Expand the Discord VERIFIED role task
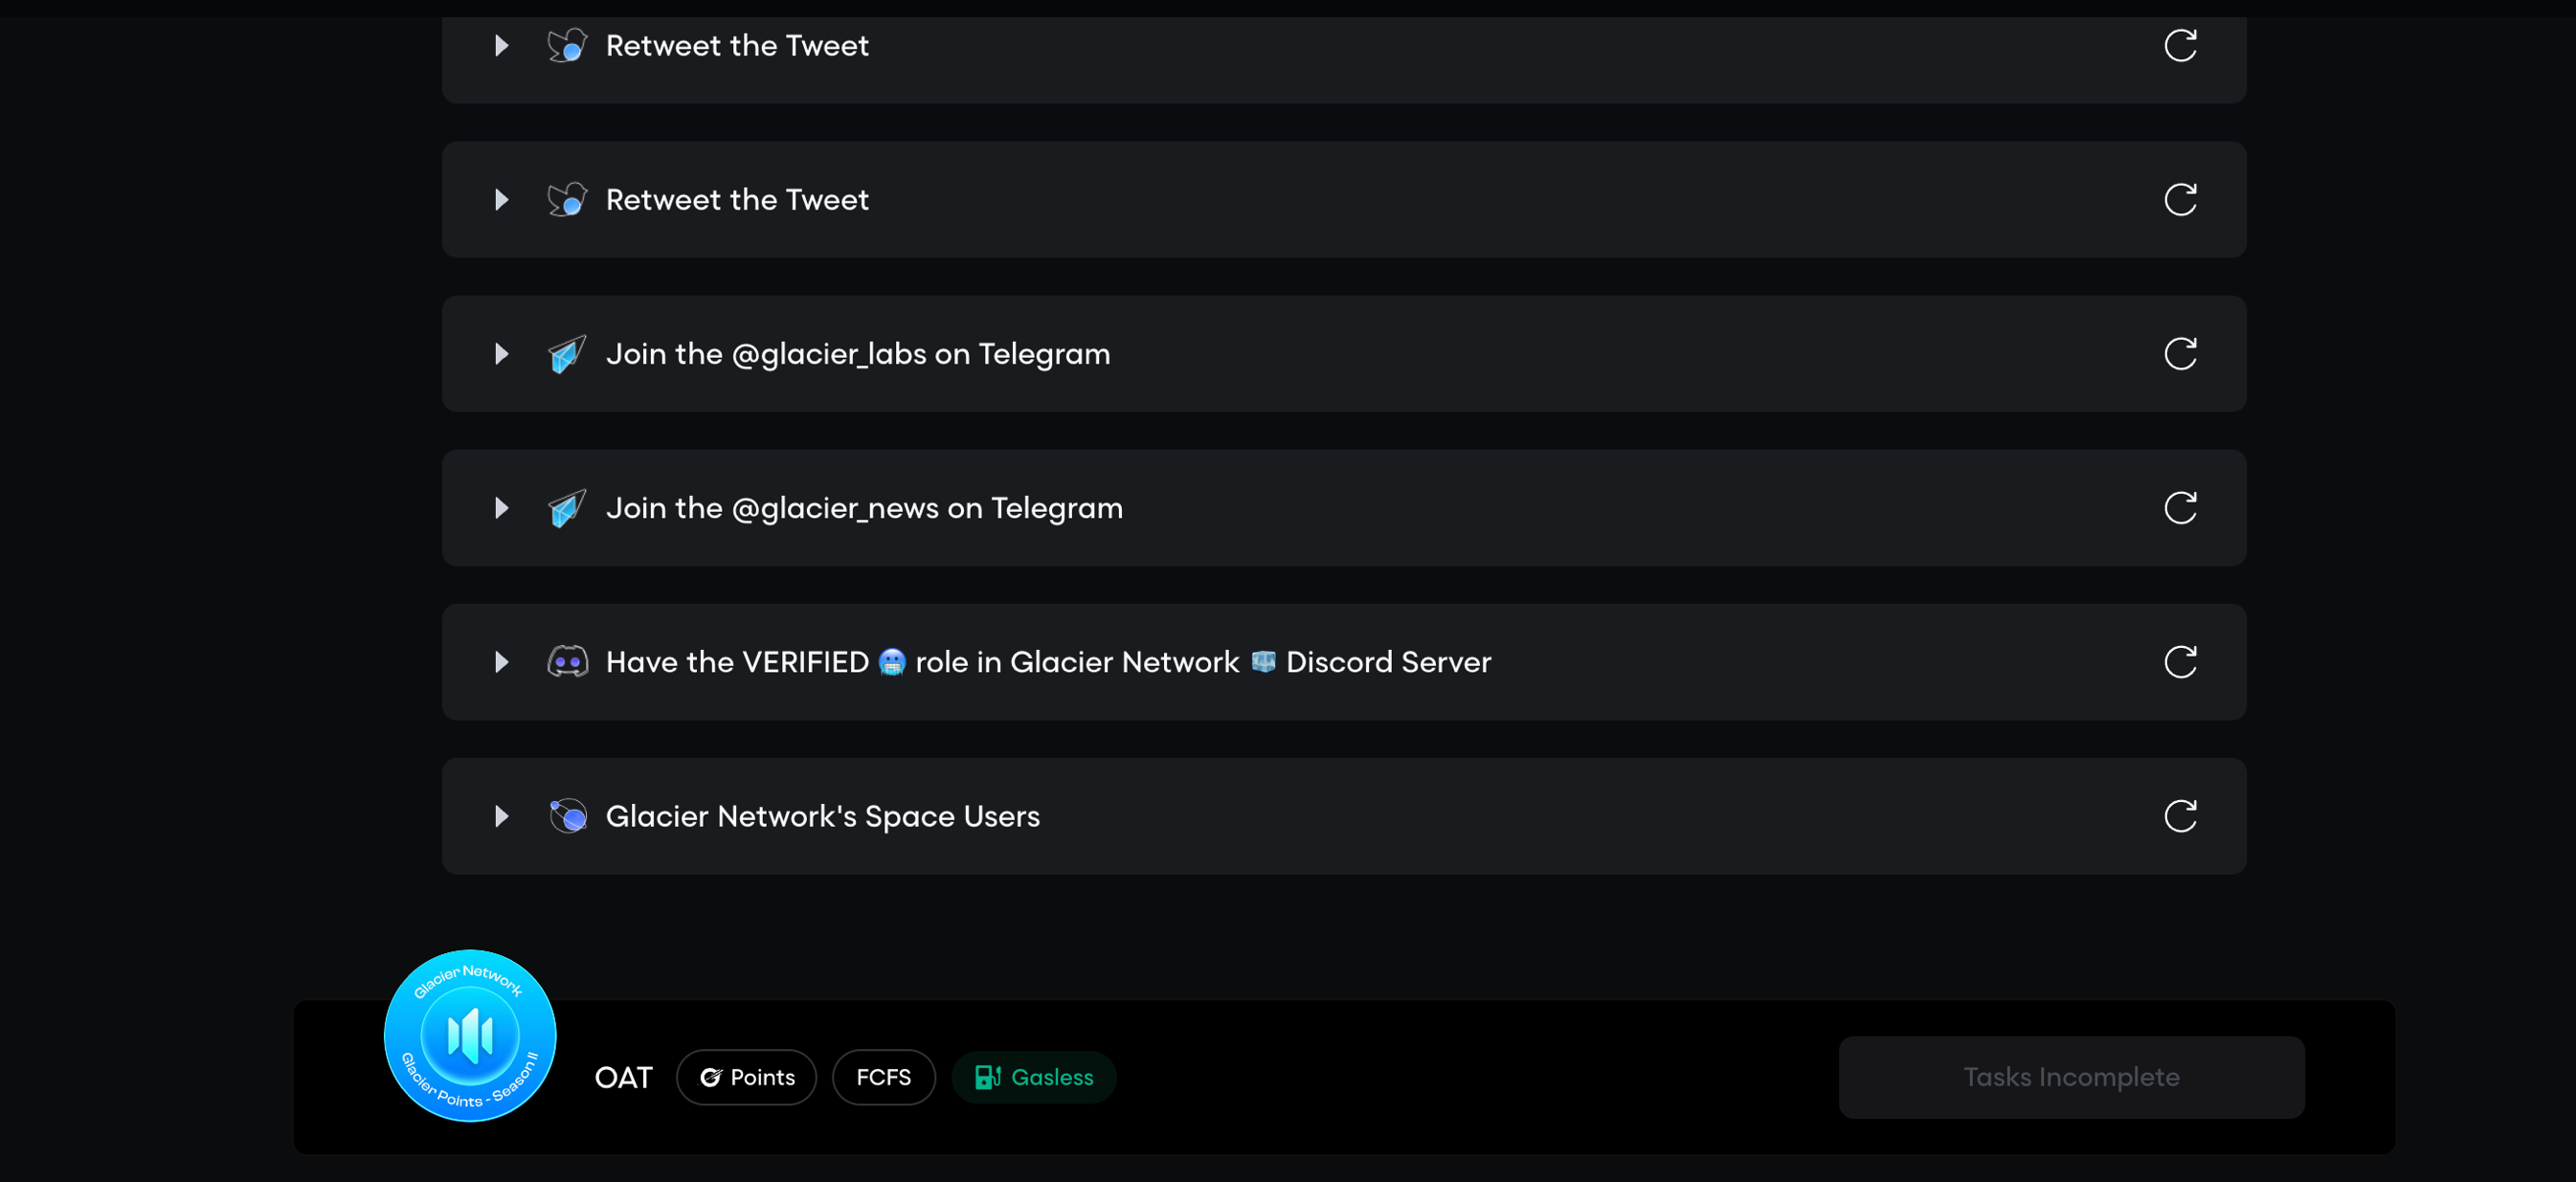Screen dimensions: 2576x1182 (502, 662)
